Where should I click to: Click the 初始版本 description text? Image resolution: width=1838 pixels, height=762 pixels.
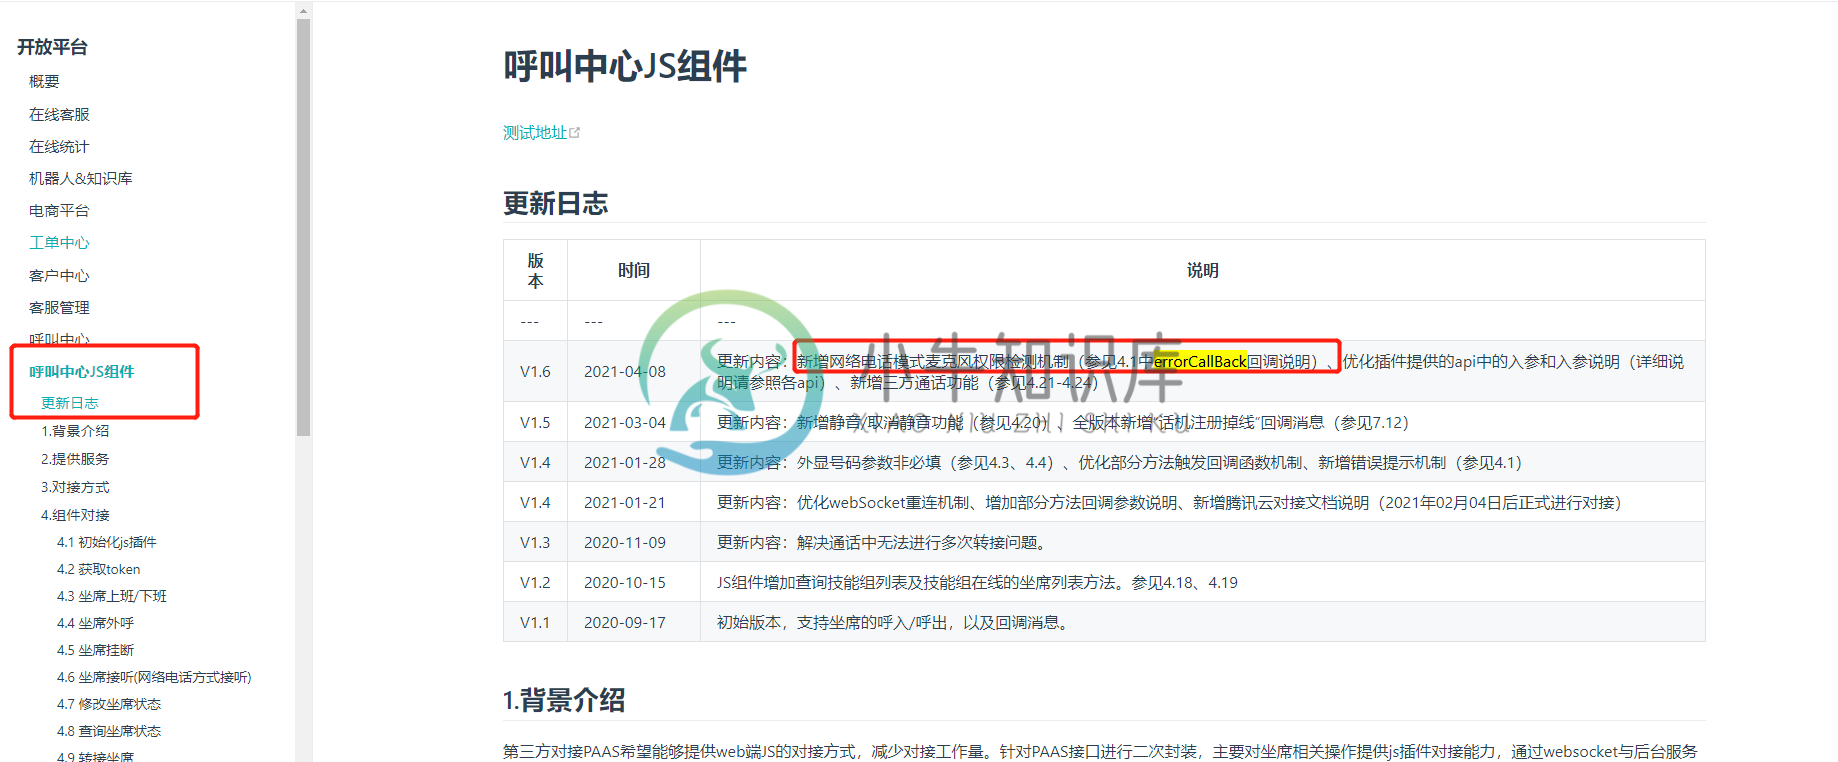click(896, 622)
